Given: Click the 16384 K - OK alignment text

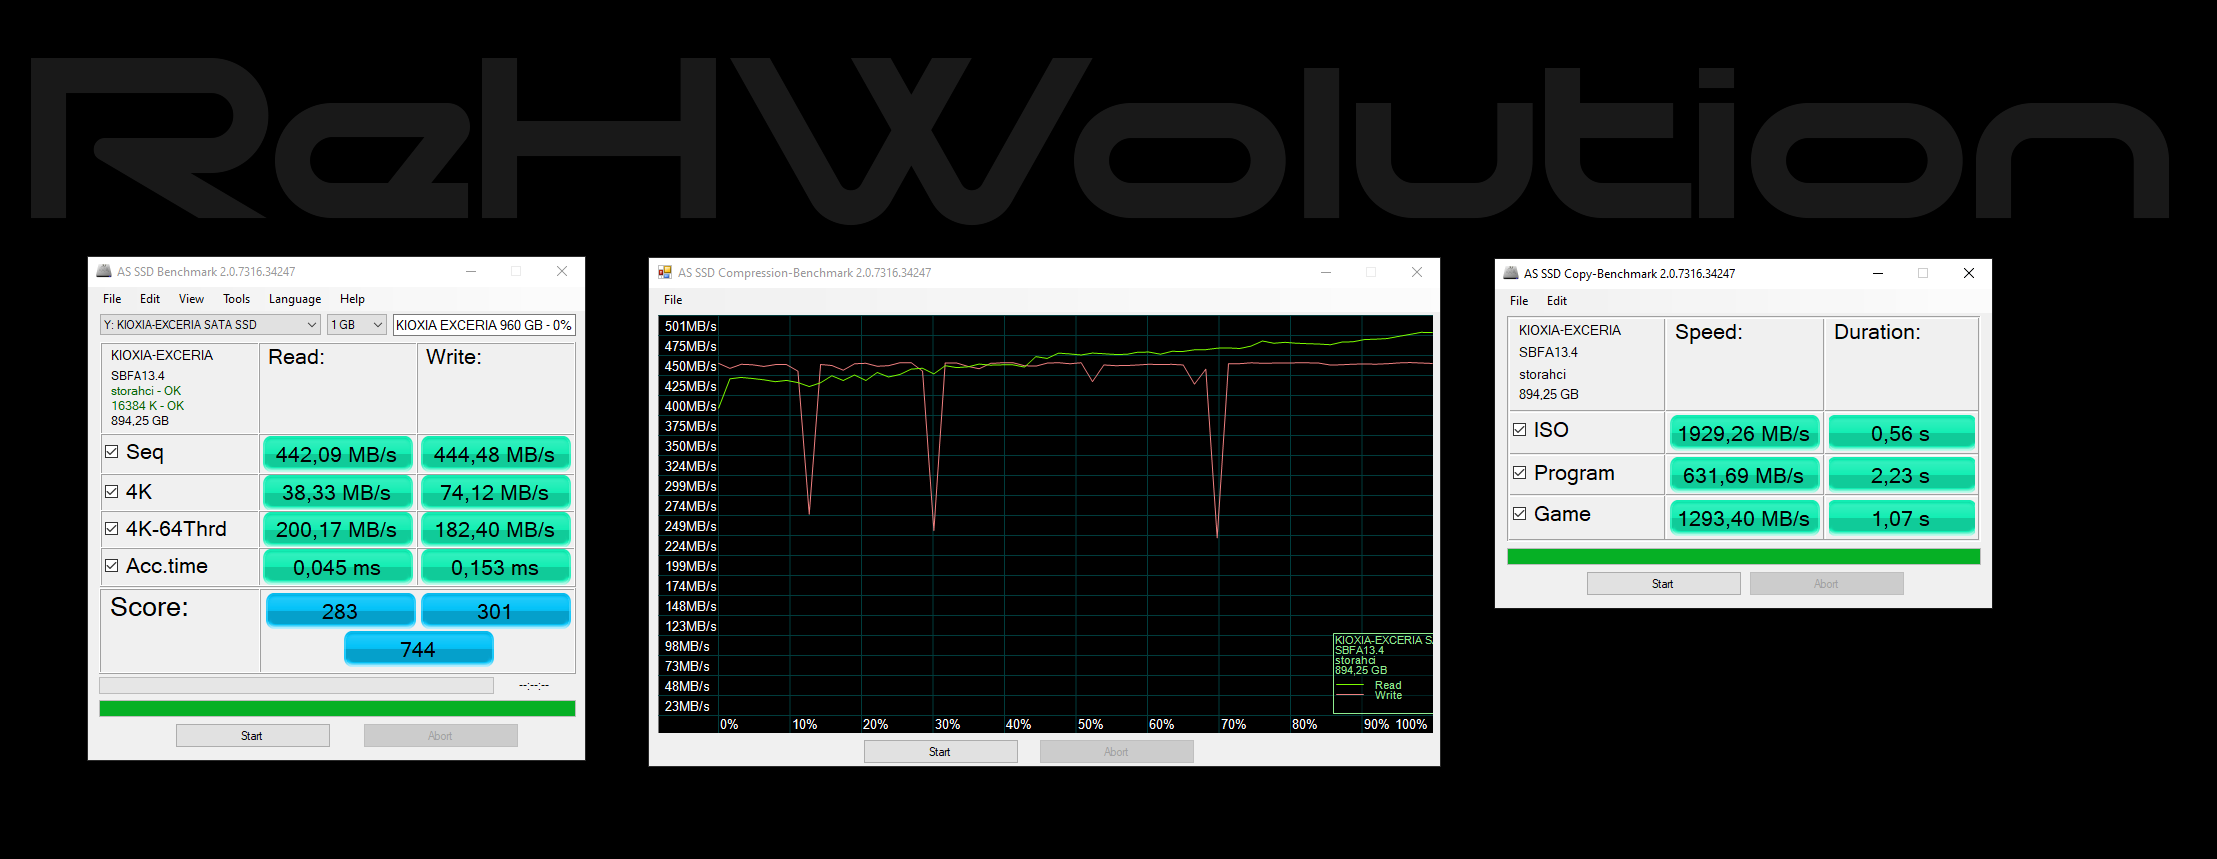Looking at the screenshot, I should pos(148,406).
